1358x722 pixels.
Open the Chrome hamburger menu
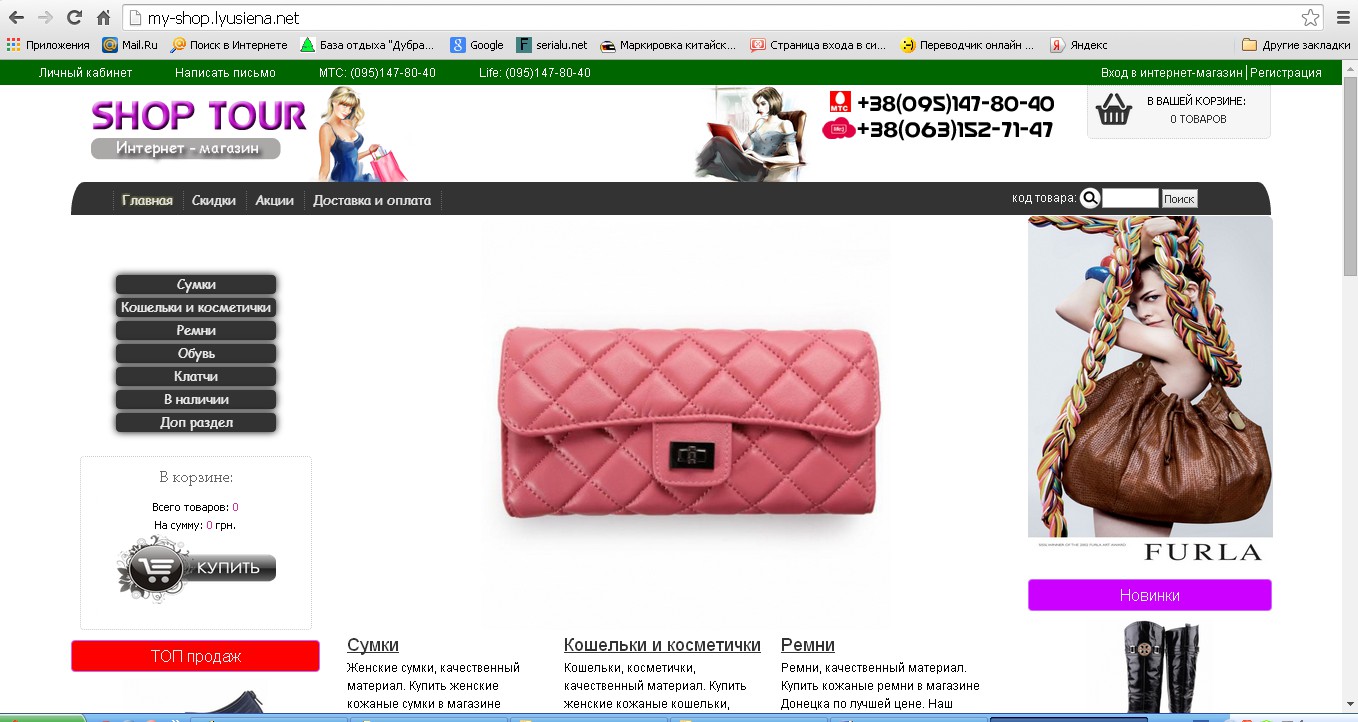pos(1342,18)
